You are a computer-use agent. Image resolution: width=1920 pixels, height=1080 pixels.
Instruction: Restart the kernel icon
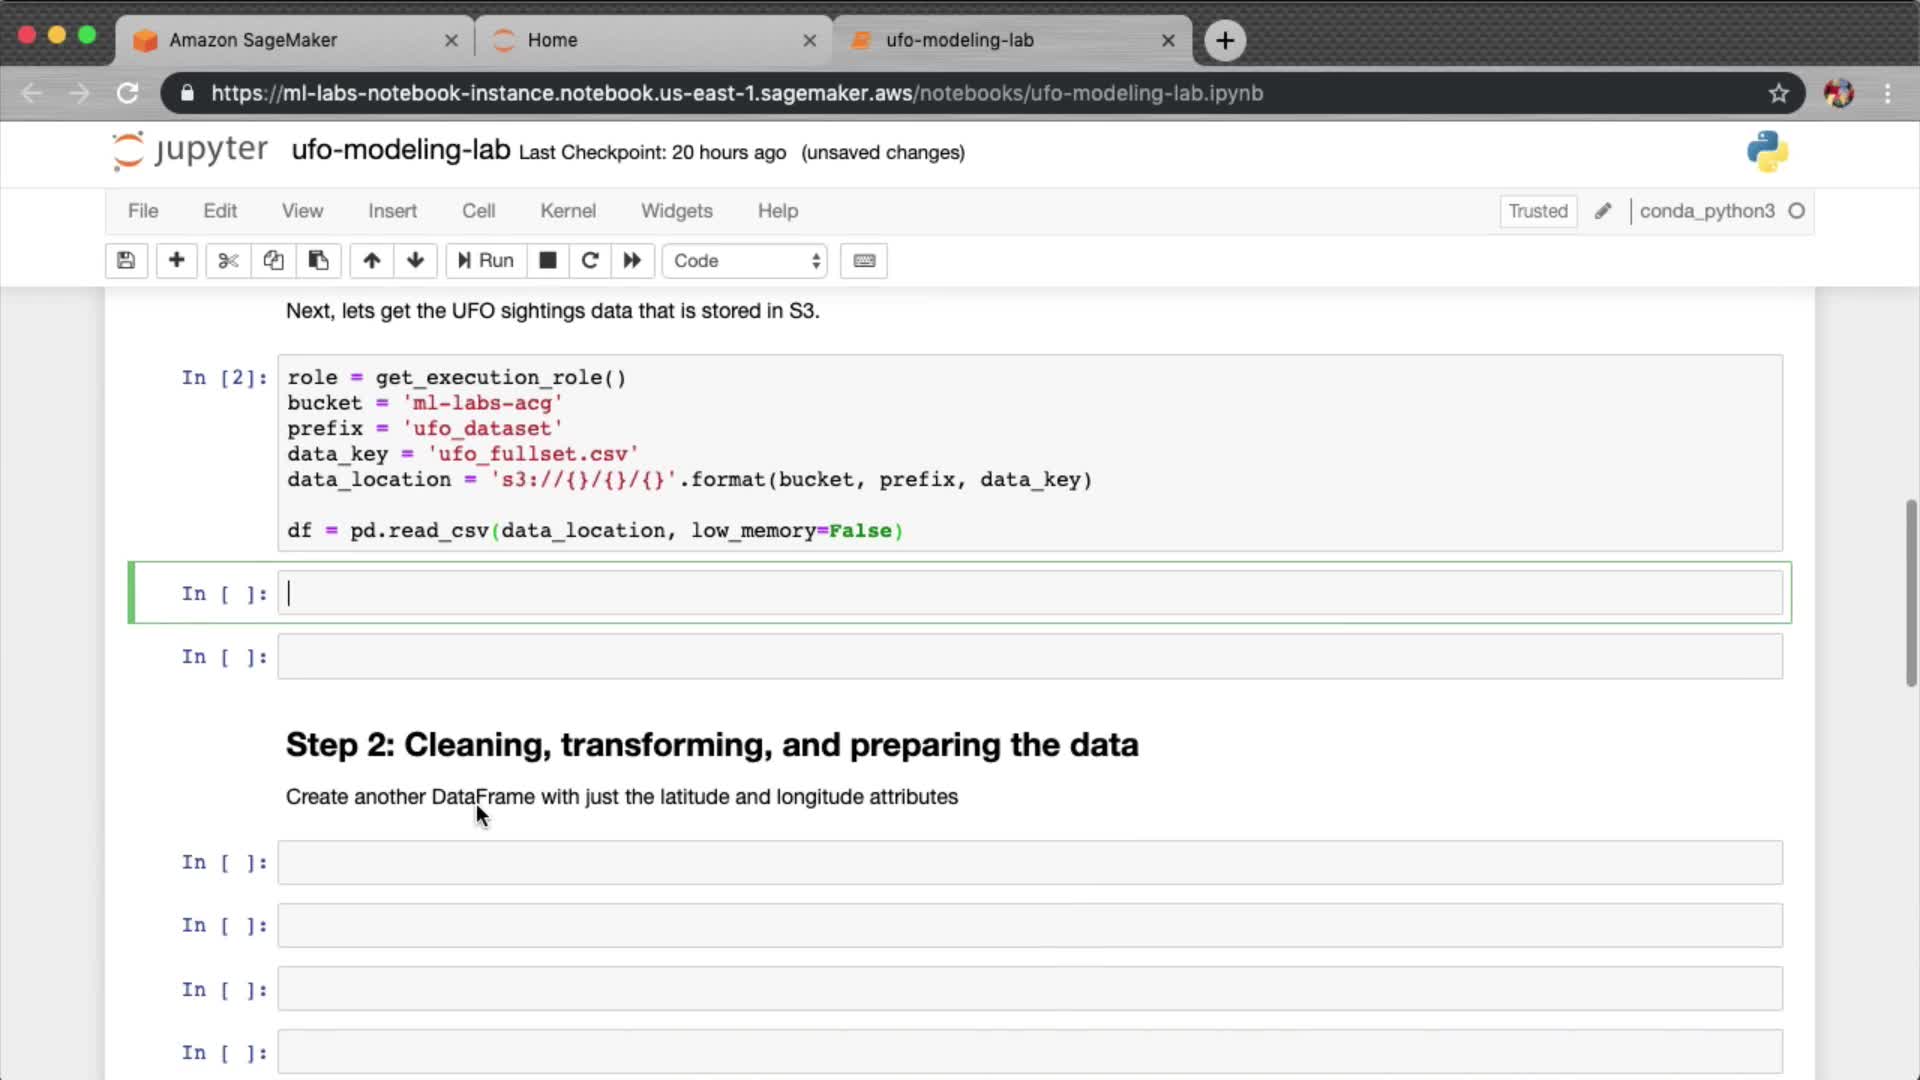[590, 261]
